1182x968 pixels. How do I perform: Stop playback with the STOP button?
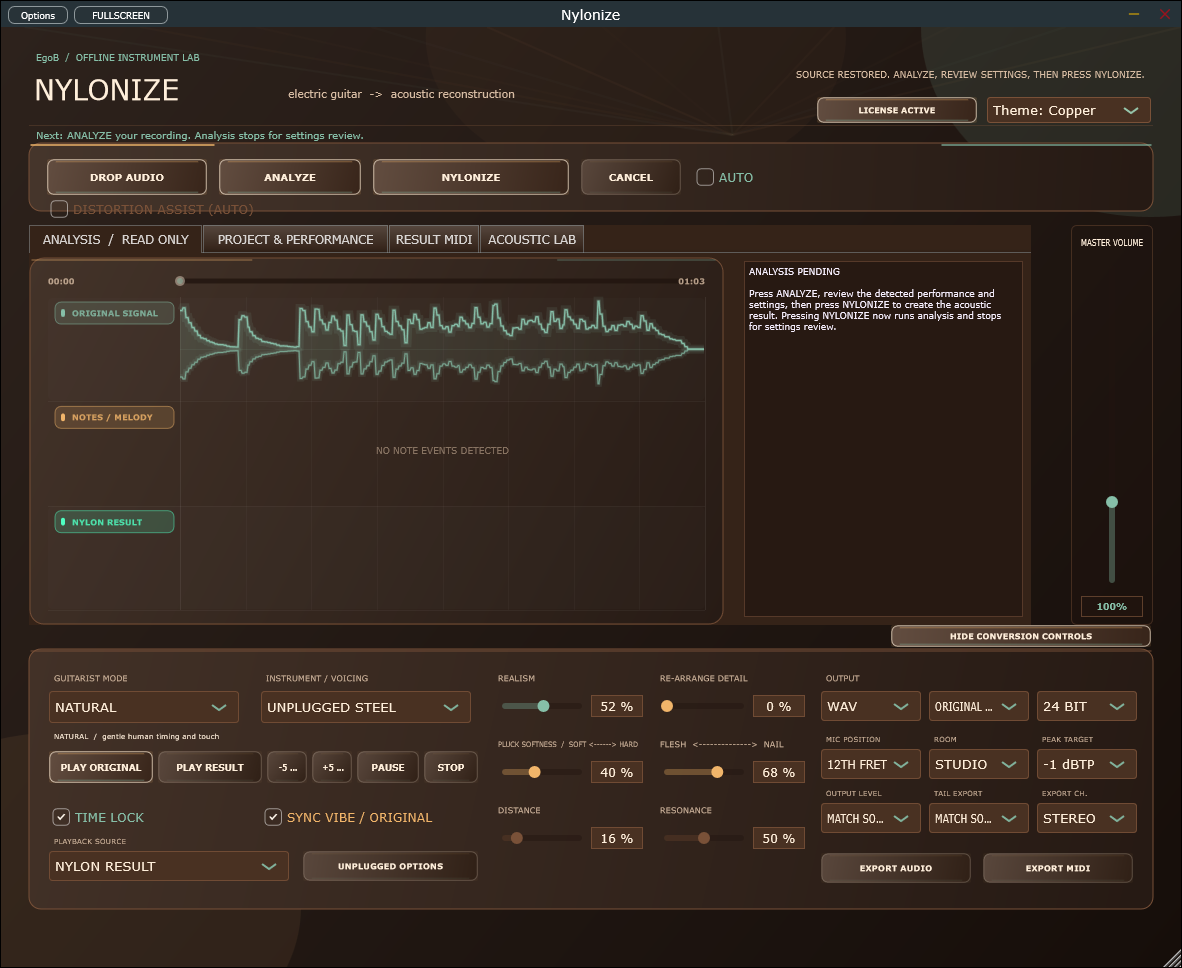click(x=451, y=767)
